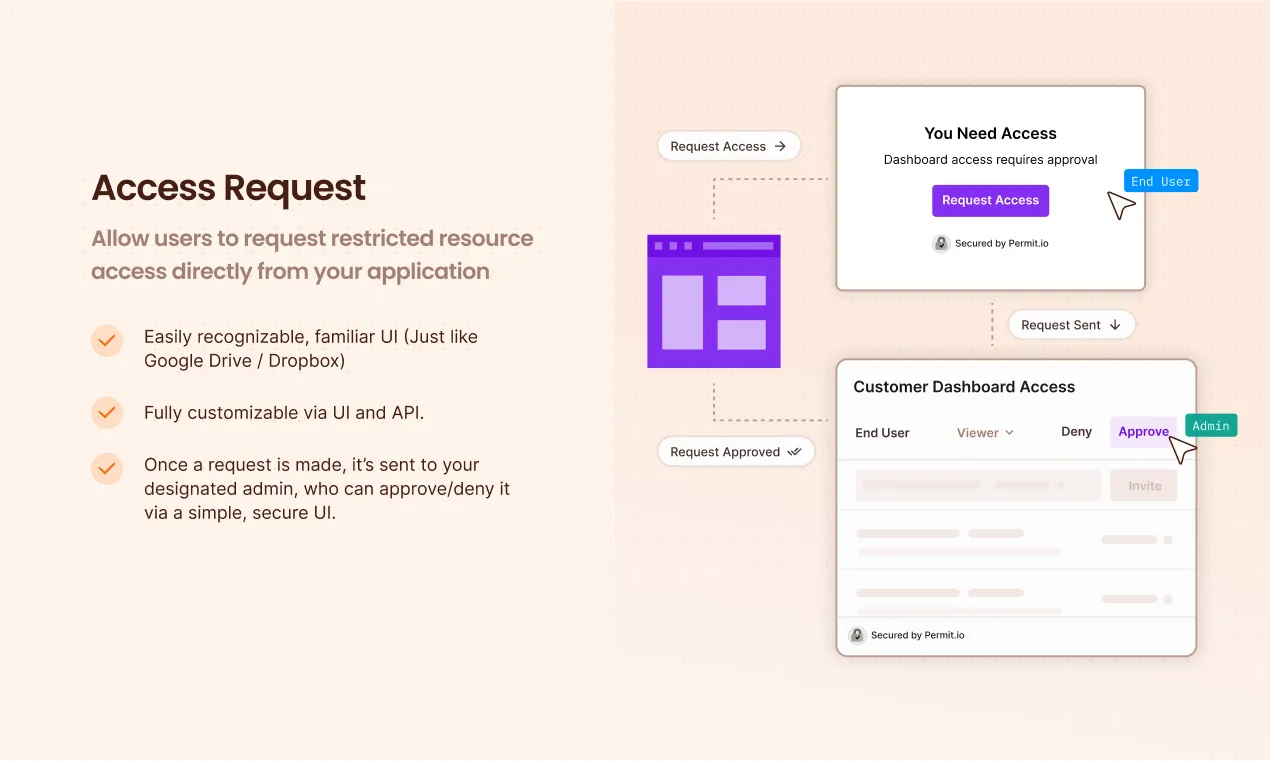Click the Customer Dashboard Access title
This screenshot has width=1270, height=761.
click(x=963, y=387)
